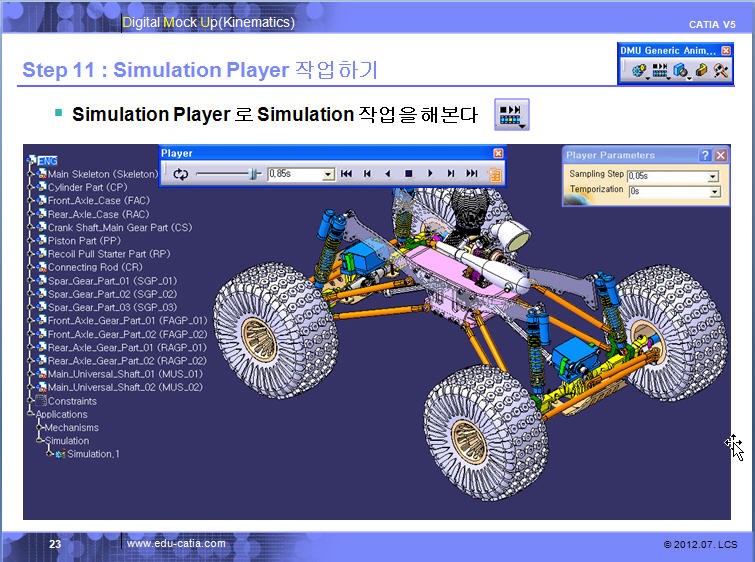Click the help button in Player Parameters
755x562 pixels.
[705, 155]
